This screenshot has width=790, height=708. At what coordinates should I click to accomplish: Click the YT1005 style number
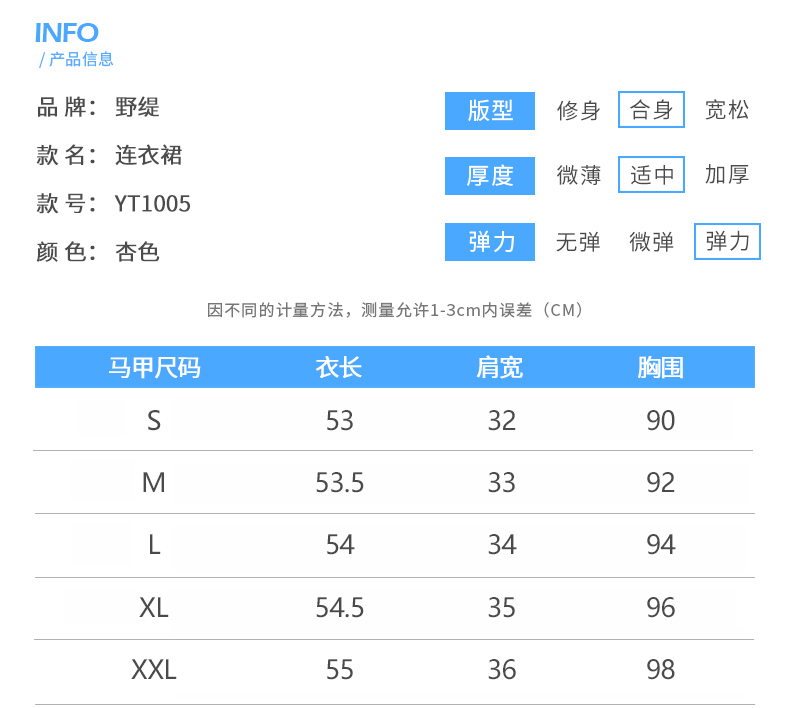153,204
